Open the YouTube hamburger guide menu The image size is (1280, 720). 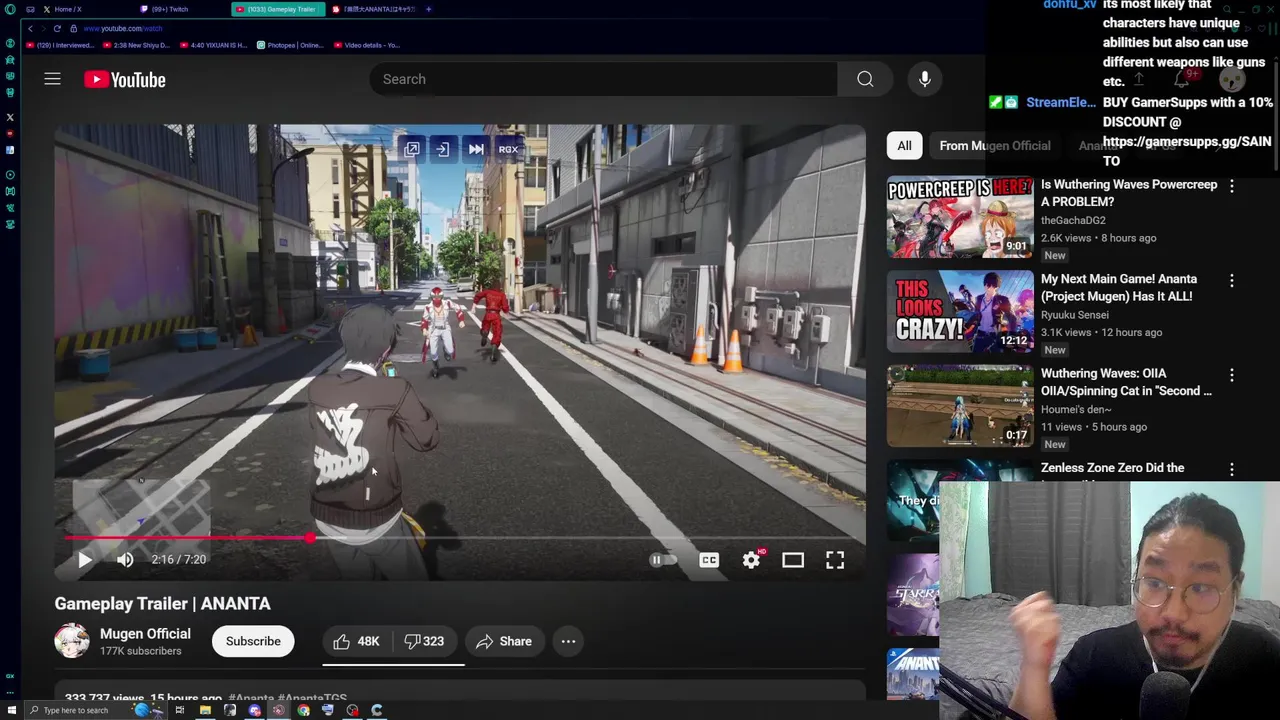point(52,79)
